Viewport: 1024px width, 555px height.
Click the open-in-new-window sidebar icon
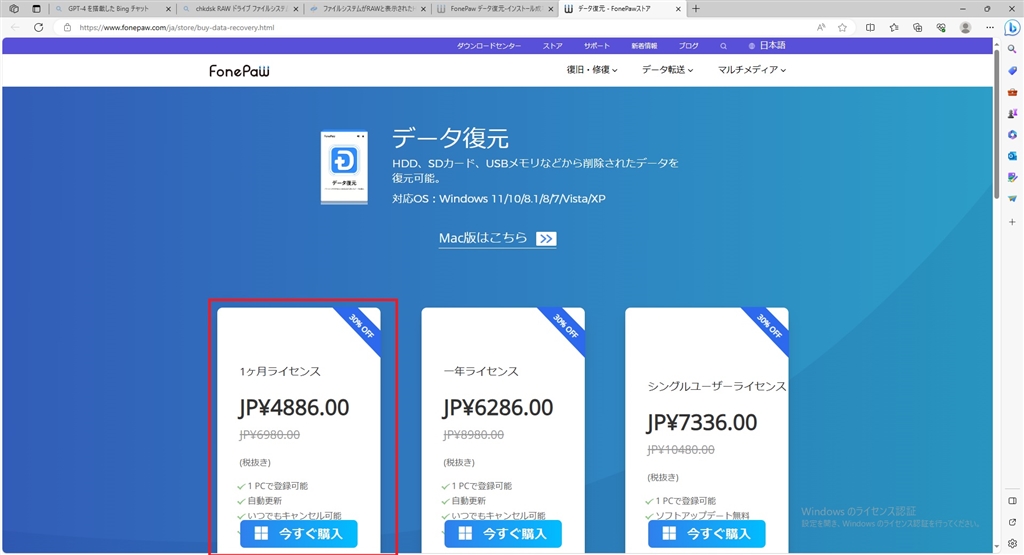1012,522
